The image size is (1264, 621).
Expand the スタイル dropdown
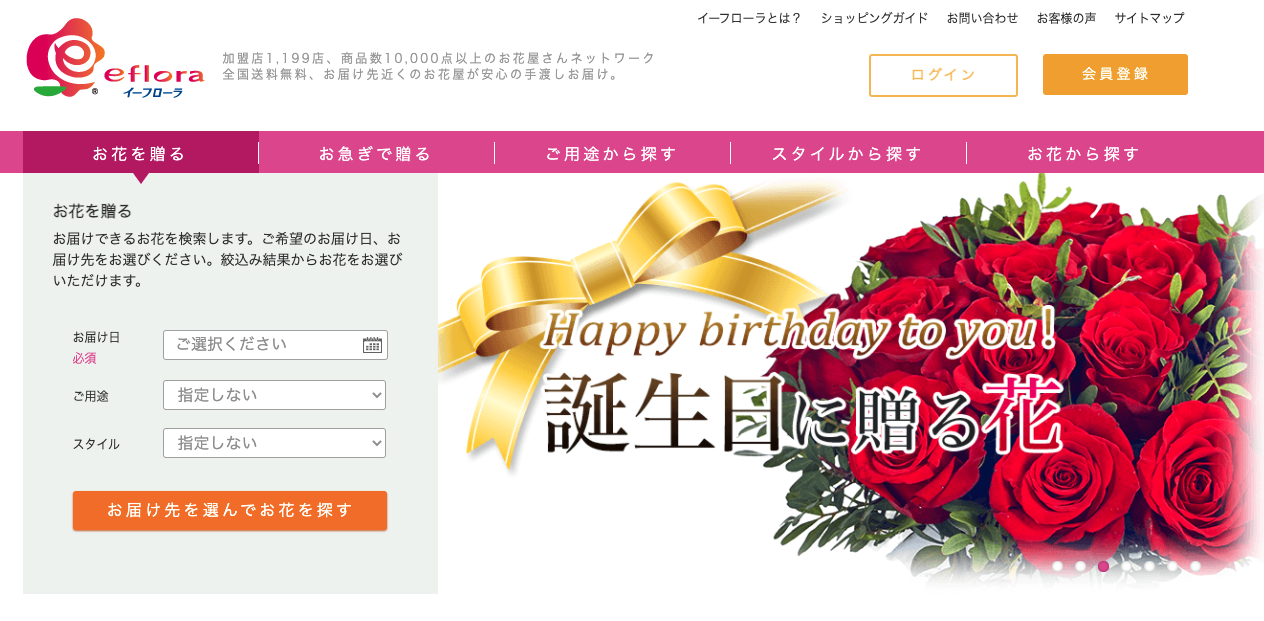click(x=274, y=443)
